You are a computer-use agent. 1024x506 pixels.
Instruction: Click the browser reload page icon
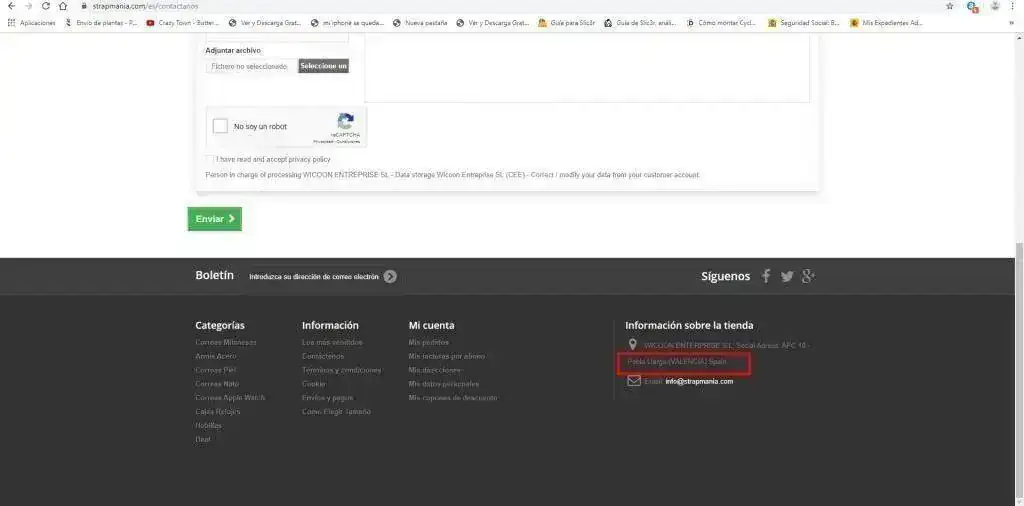coord(45,6)
